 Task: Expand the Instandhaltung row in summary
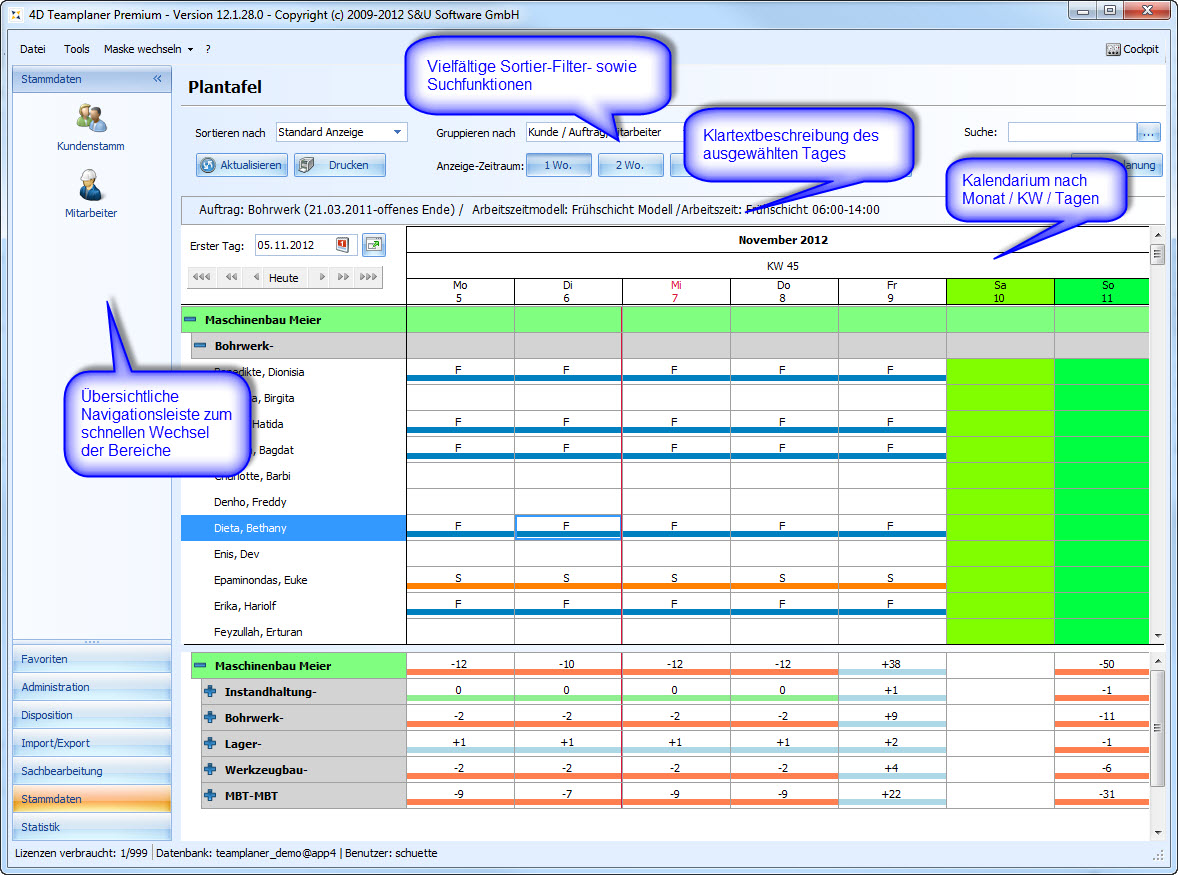click(210, 692)
